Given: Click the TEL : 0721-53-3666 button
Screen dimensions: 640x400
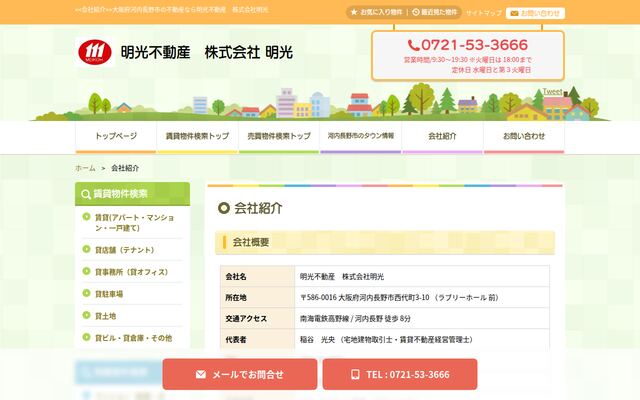Looking at the screenshot, I should pos(400,374).
